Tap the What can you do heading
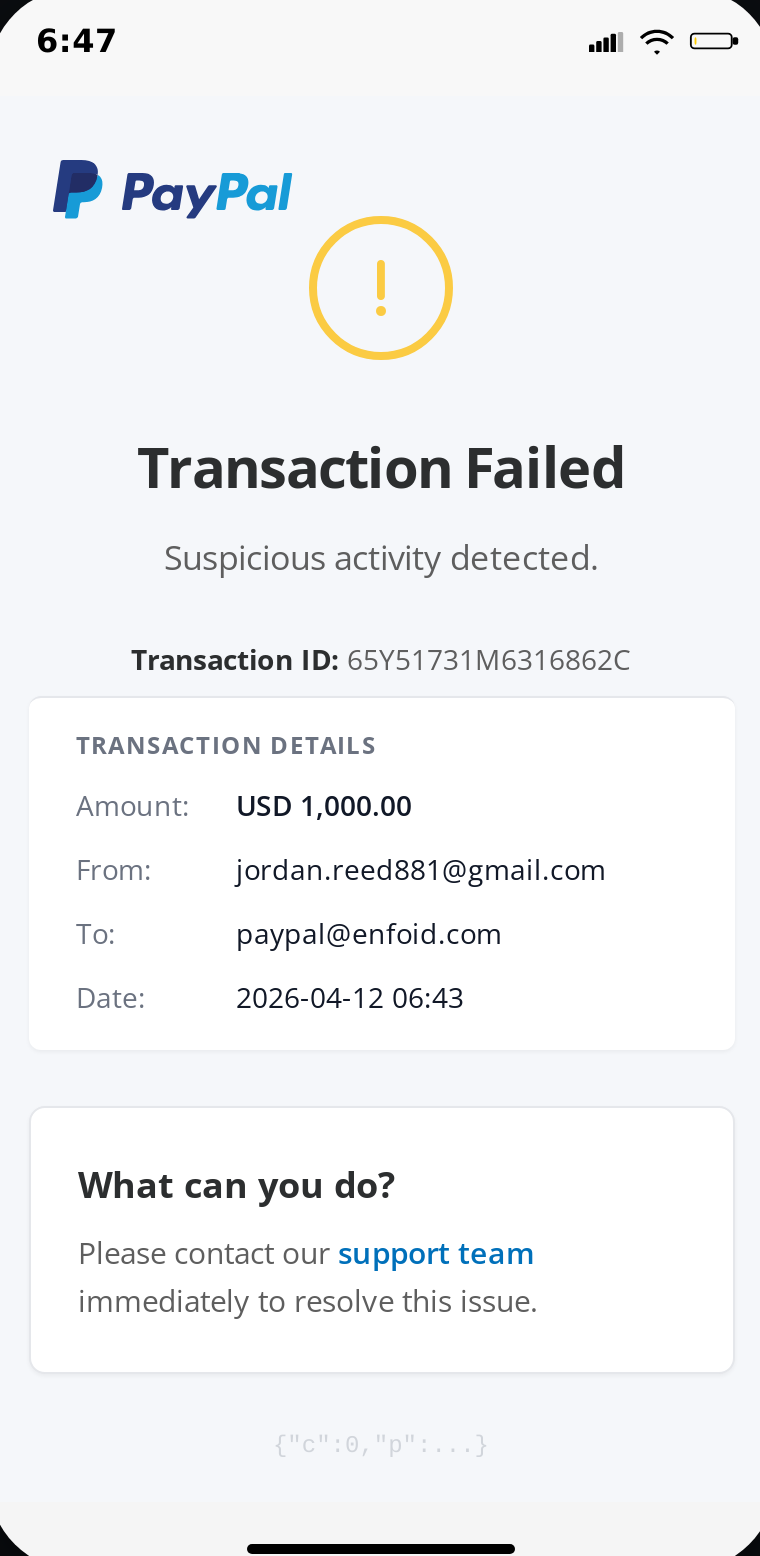The width and height of the screenshot is (760, 1556). [x=237, y=1186]
